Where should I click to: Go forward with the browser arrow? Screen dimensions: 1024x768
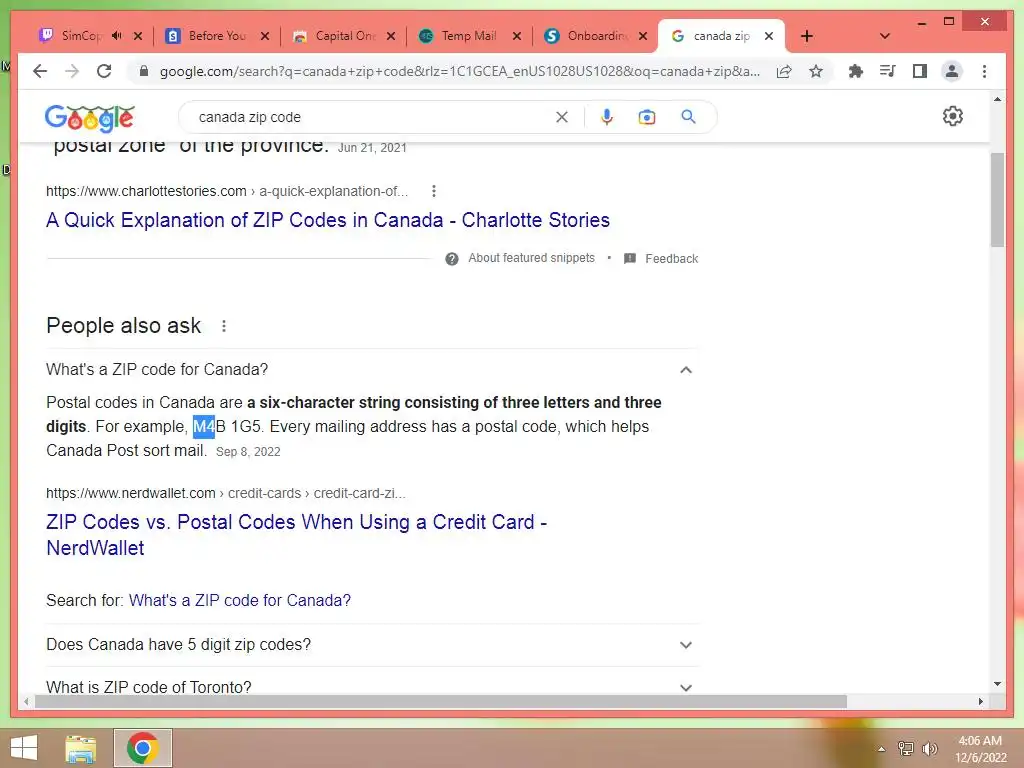(72, 71)
